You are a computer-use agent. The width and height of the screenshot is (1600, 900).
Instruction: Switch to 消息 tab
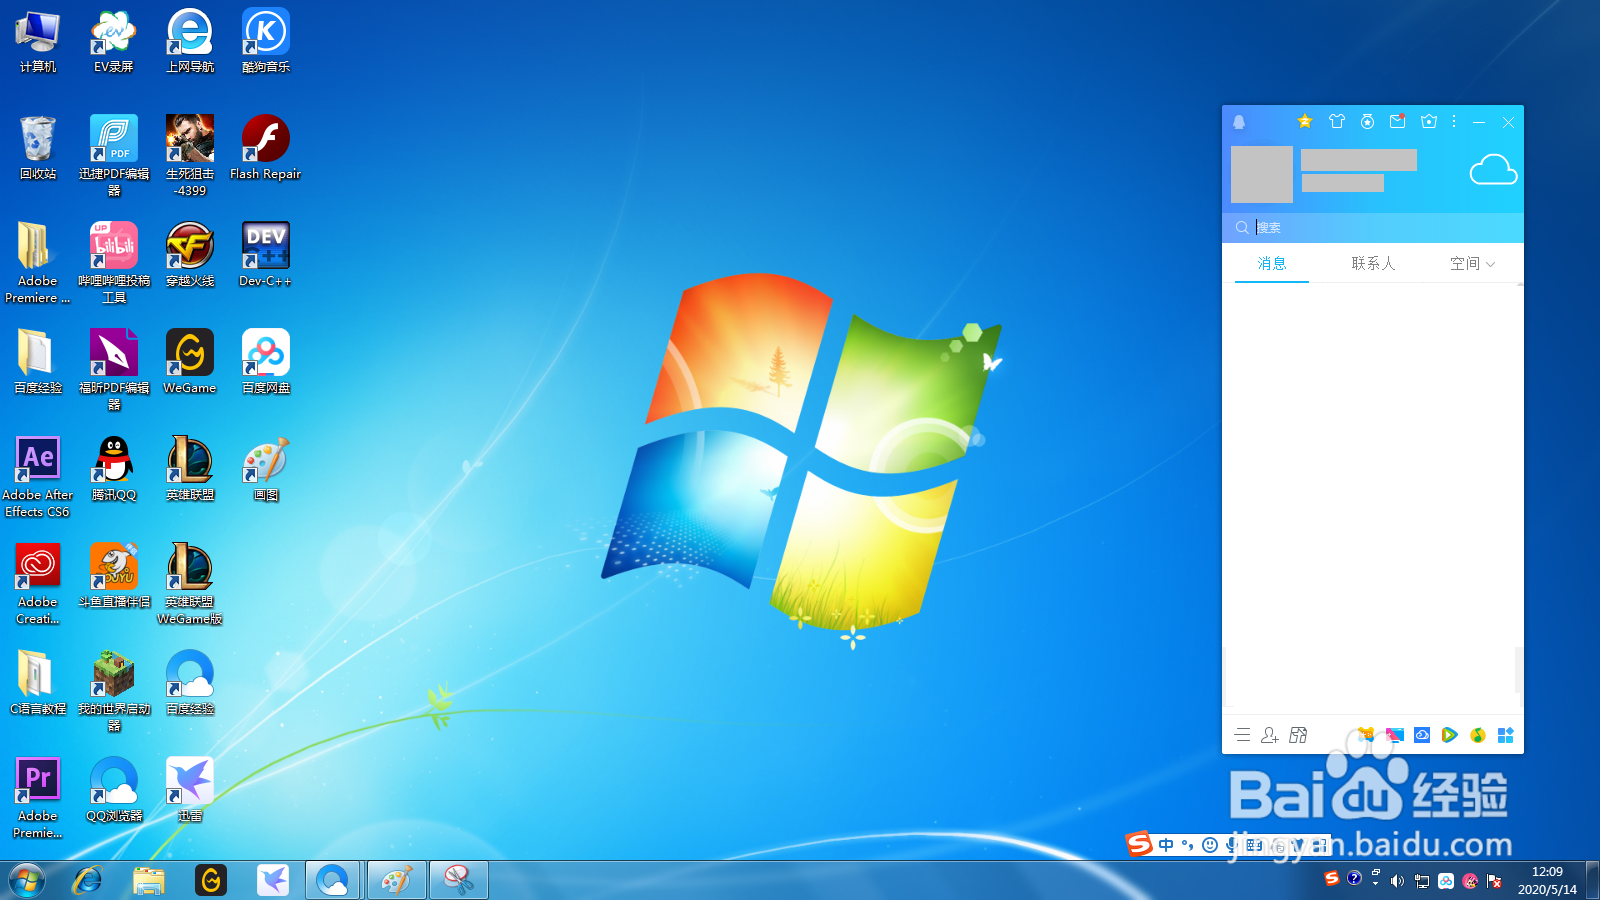[x=1272, y=263]
